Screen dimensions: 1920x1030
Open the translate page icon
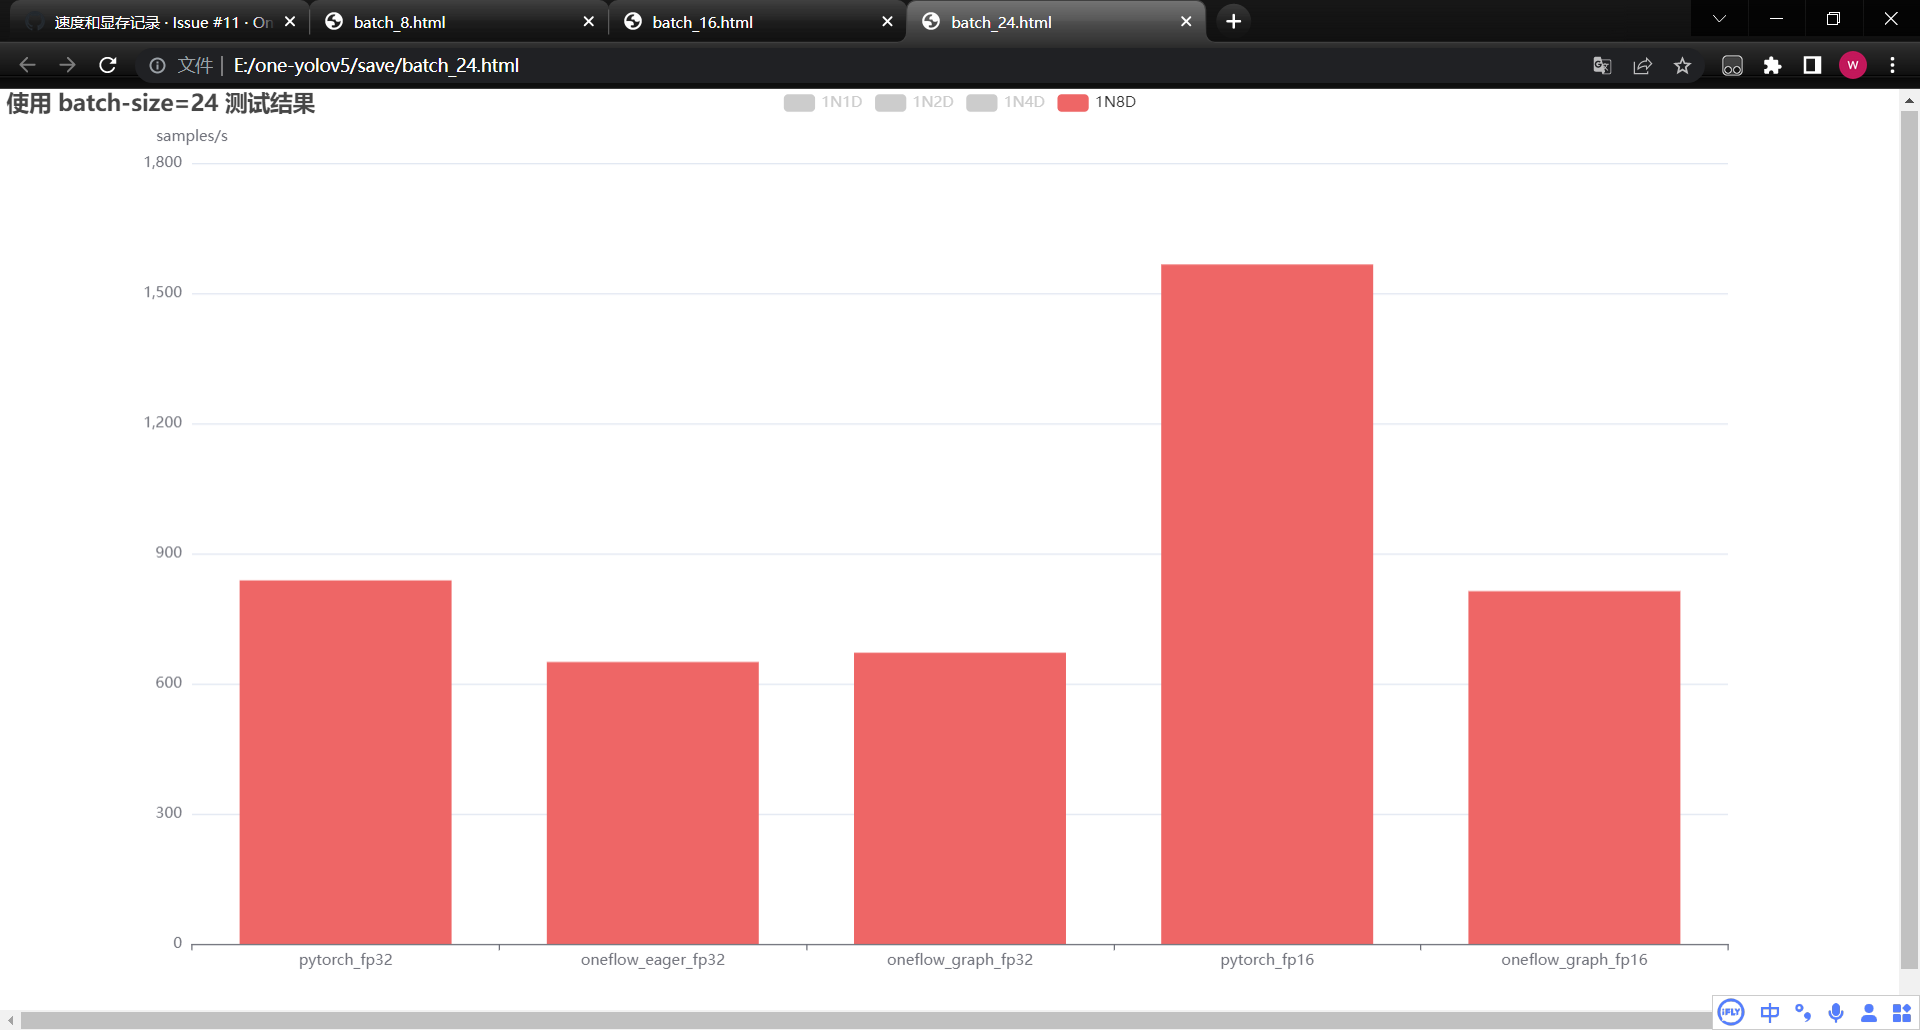1602,65
